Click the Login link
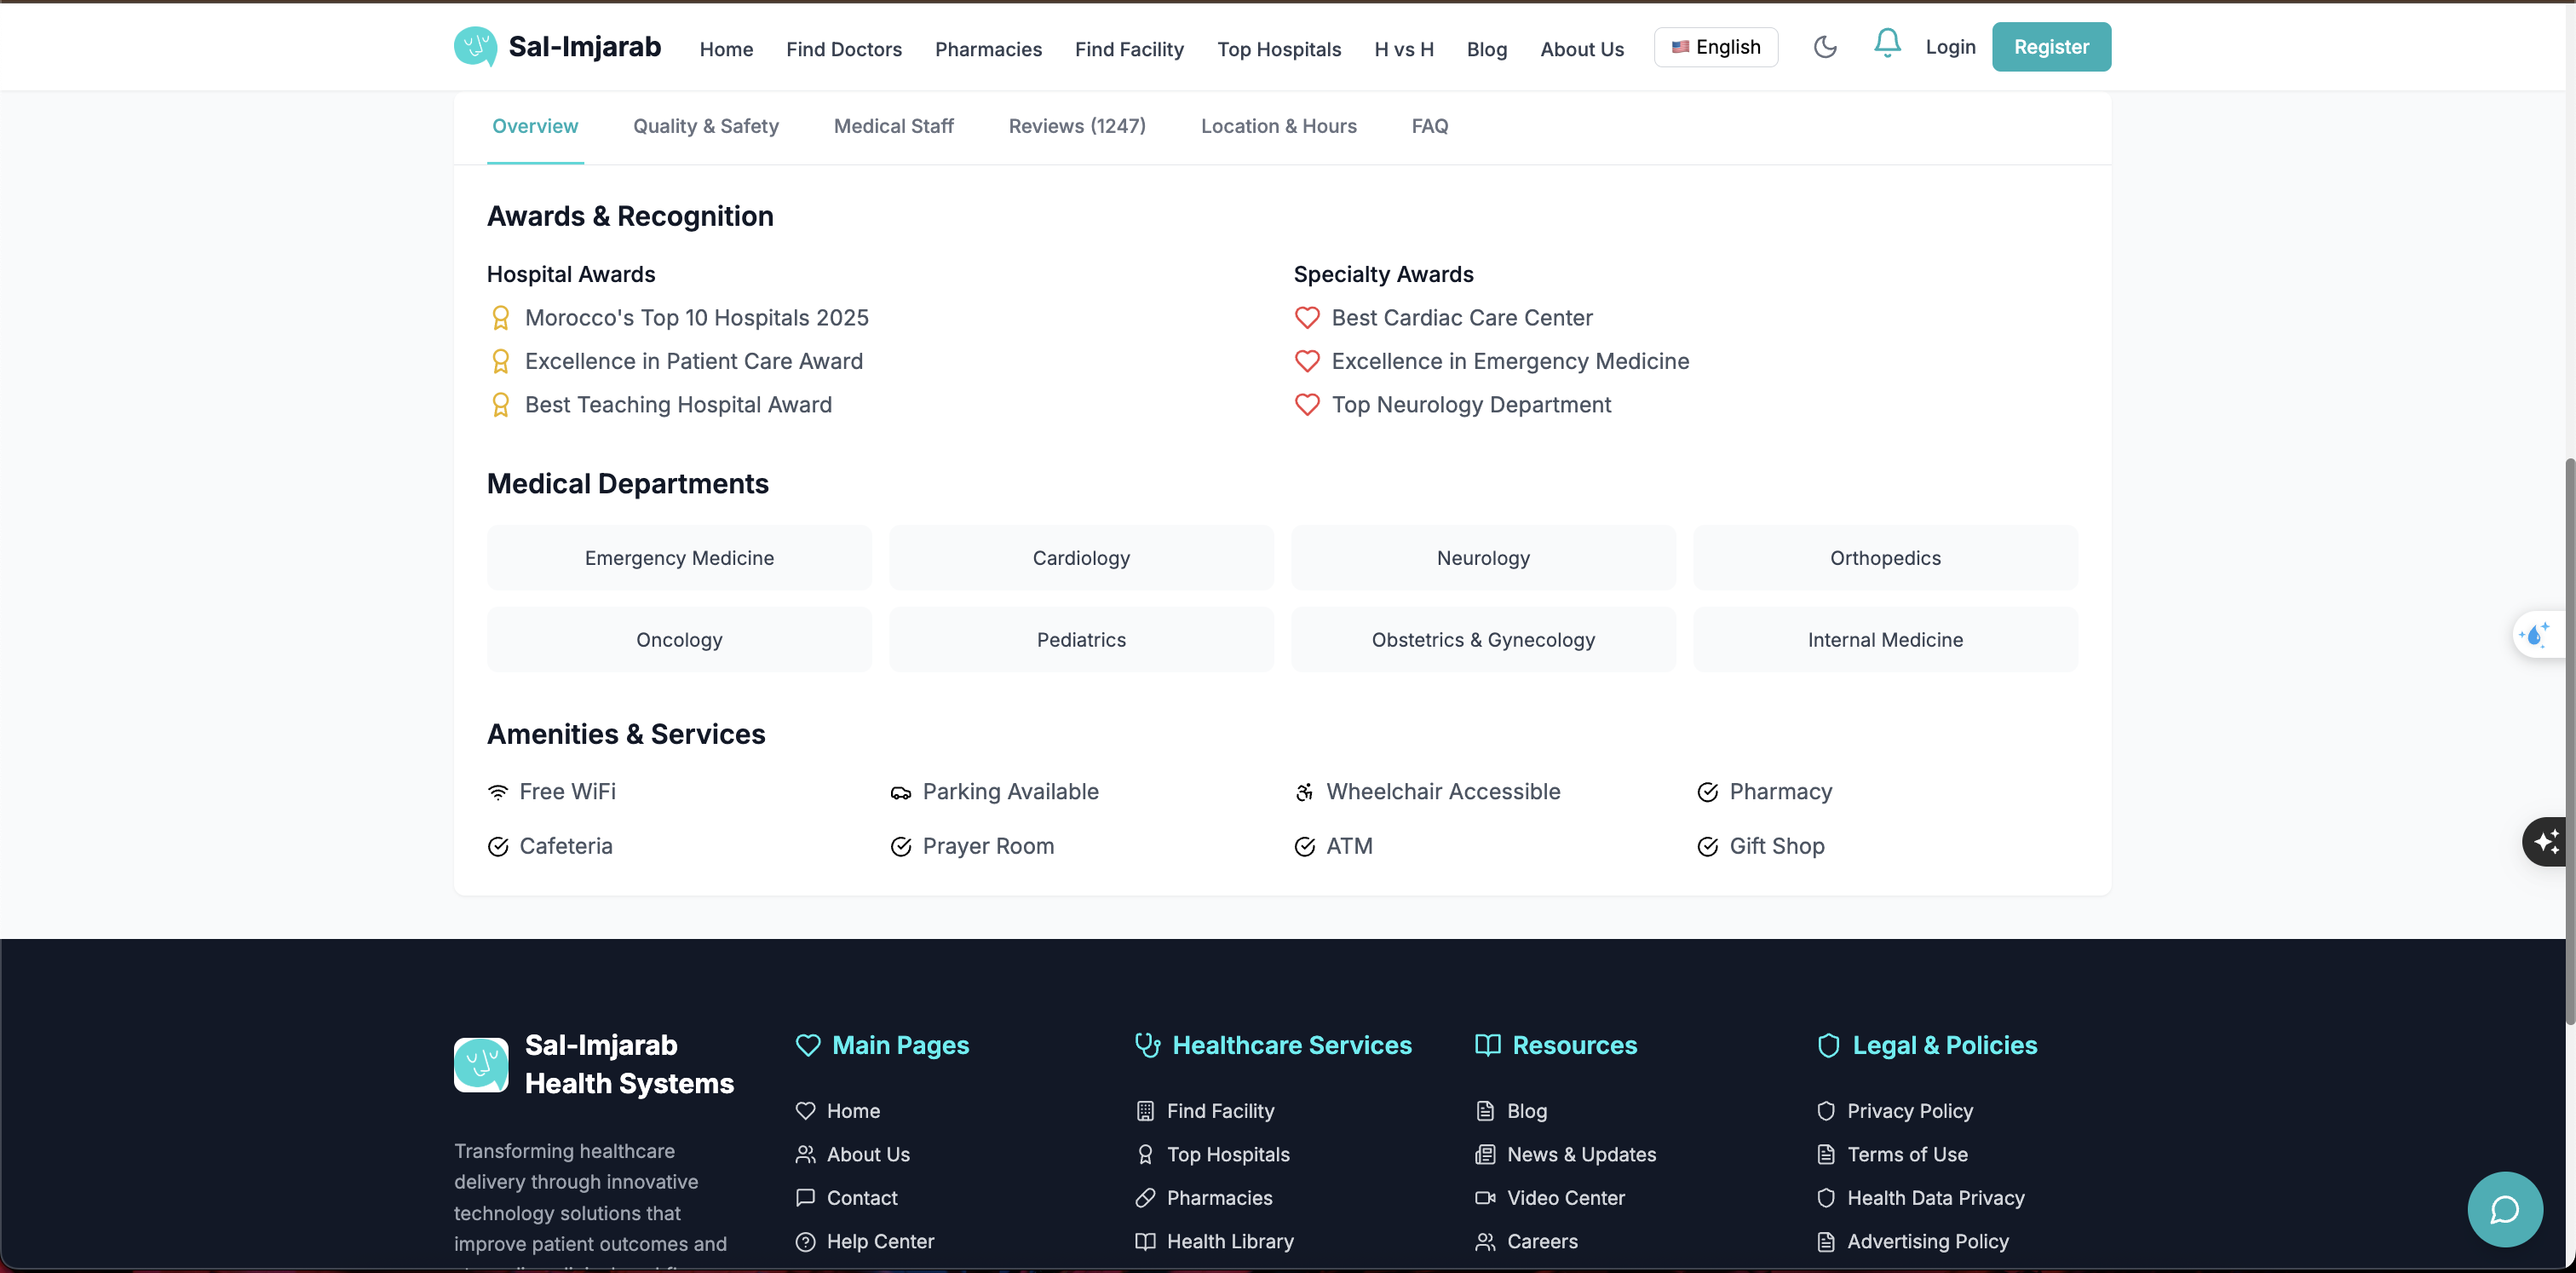Screen dimensions: 2576x1273 coord(1949,47)
